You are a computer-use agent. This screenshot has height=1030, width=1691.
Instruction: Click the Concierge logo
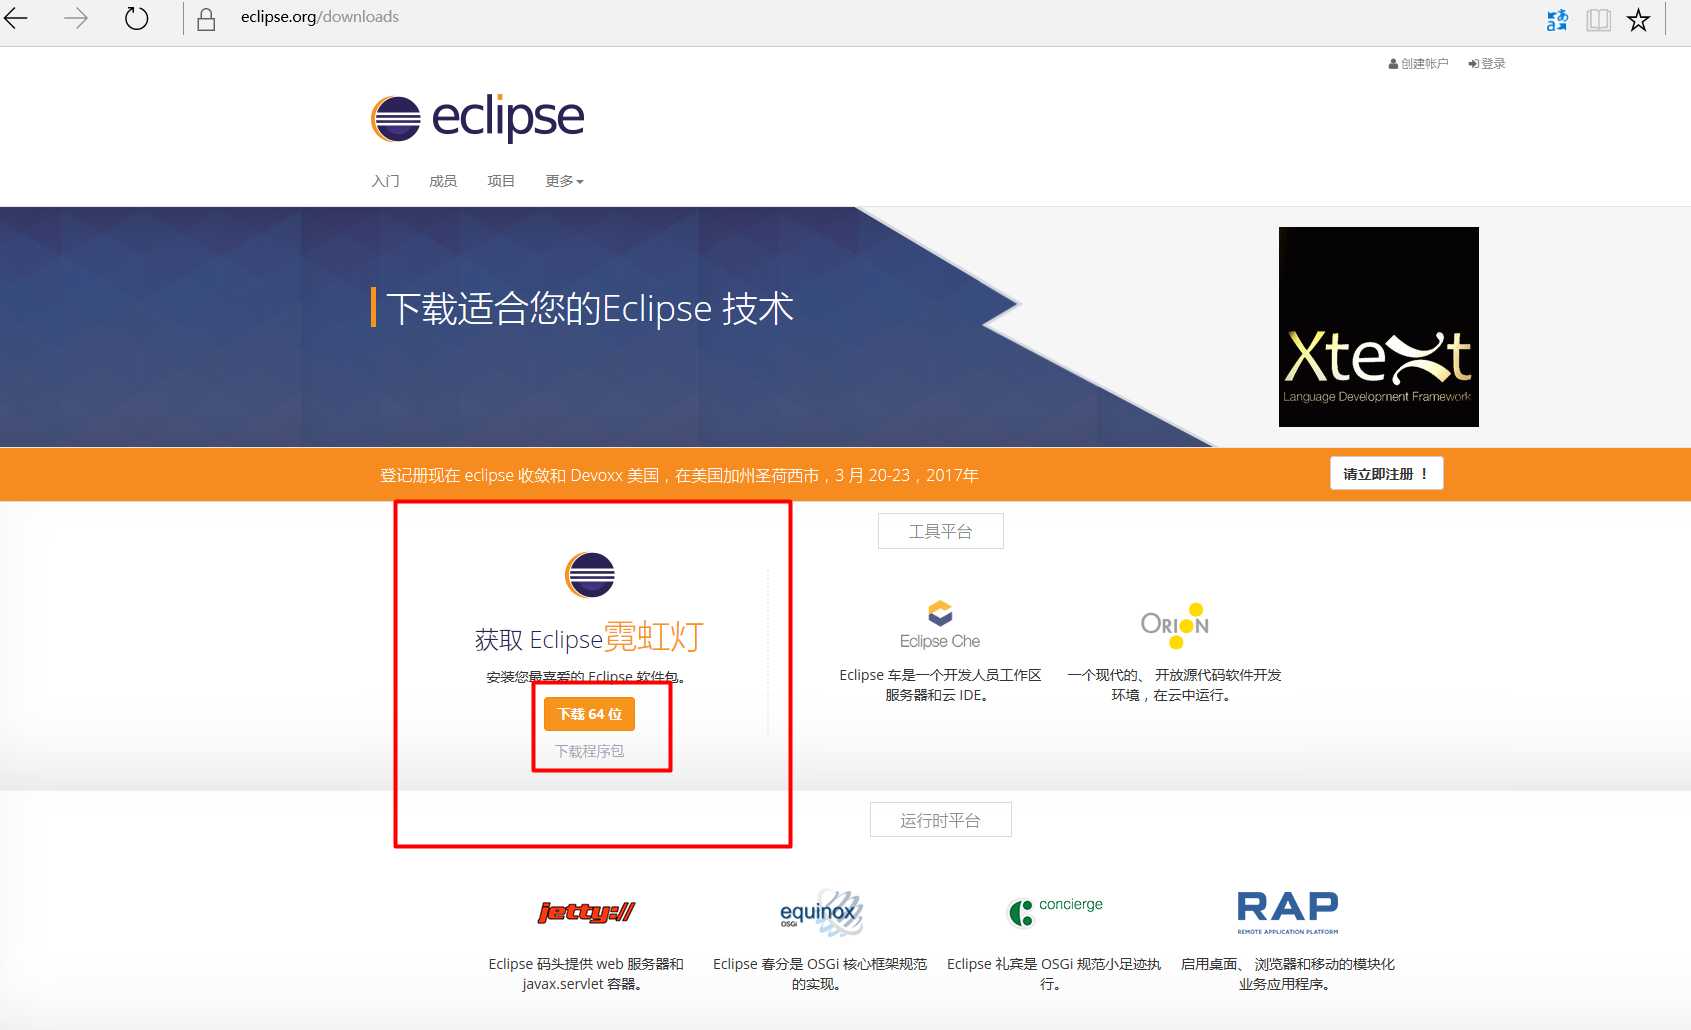(1055, 910)
